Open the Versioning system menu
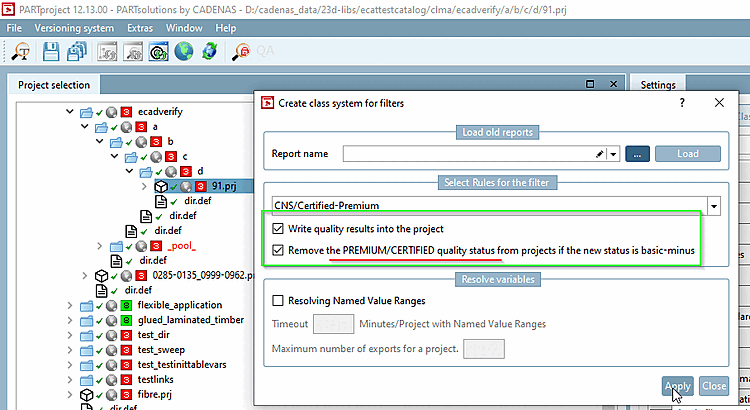This screenshot has height=410, width=750. [x=74, y=28]
